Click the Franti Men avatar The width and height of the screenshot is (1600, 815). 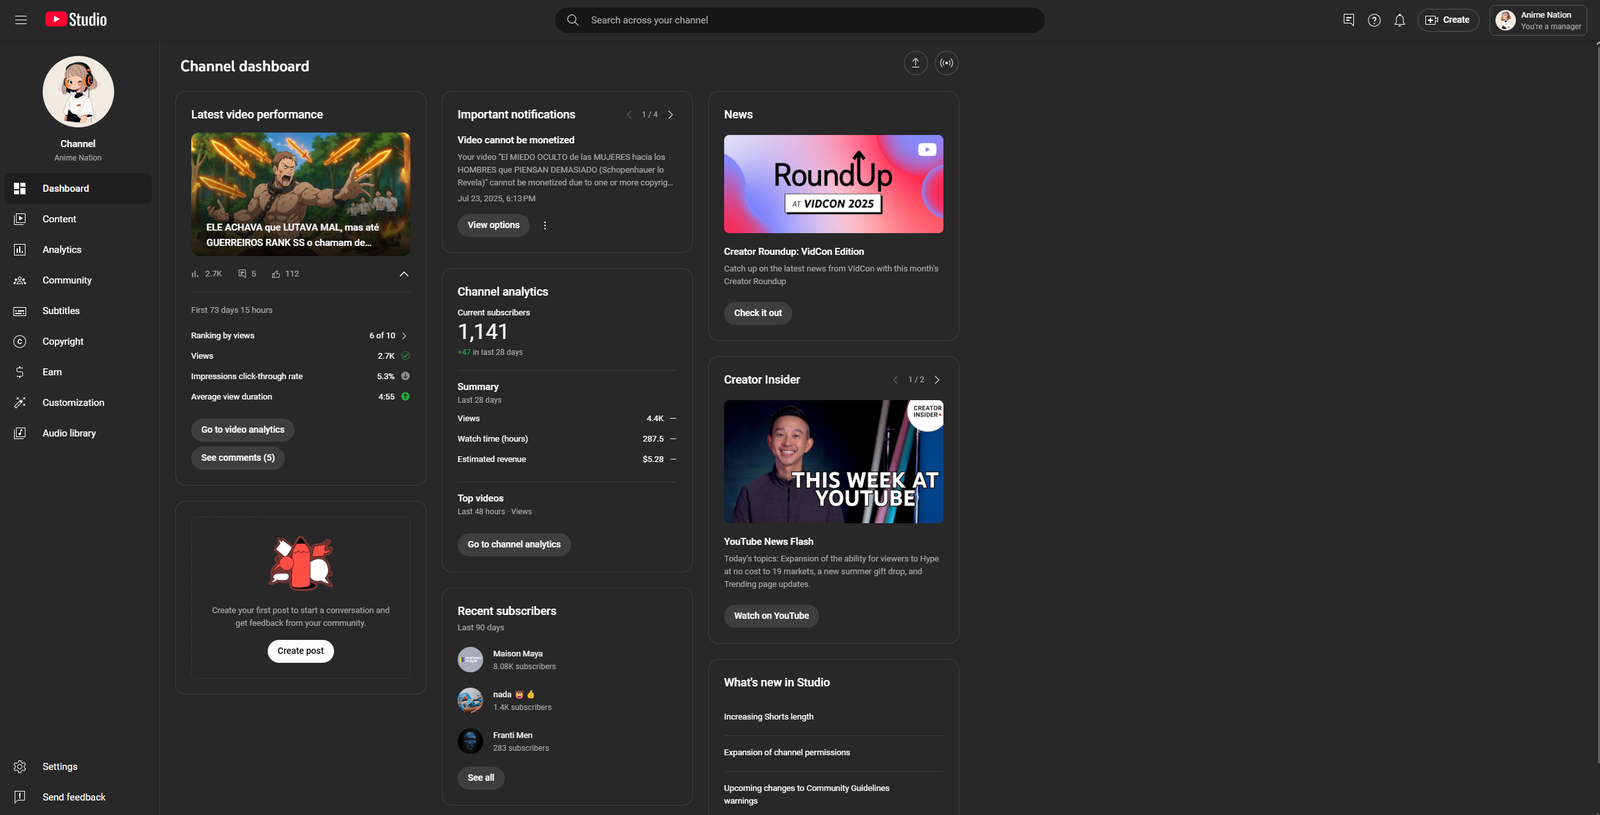point(471,742)
